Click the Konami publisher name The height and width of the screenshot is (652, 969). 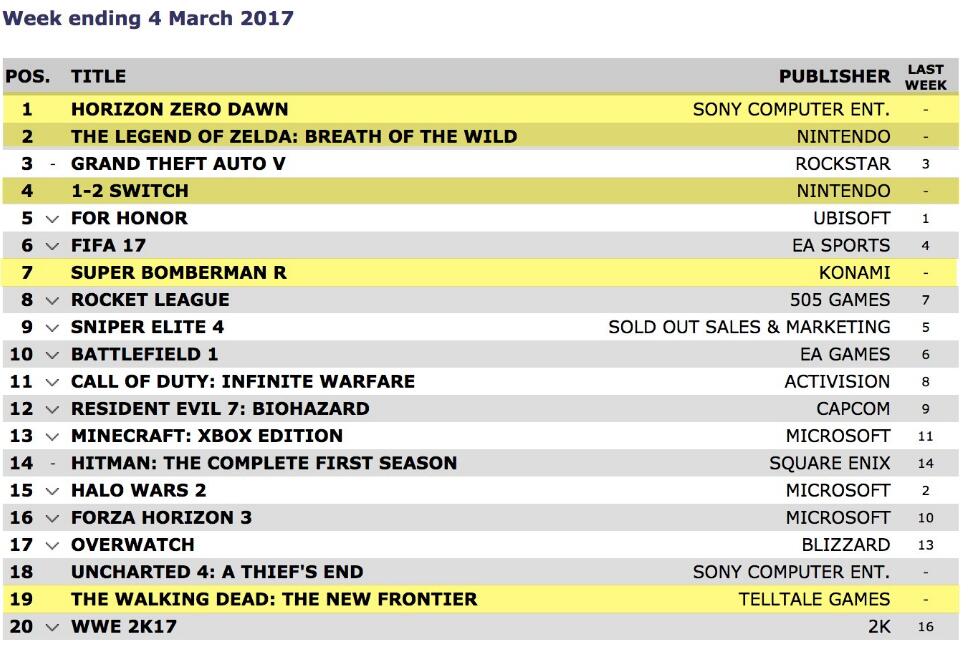tap(854, 273)
